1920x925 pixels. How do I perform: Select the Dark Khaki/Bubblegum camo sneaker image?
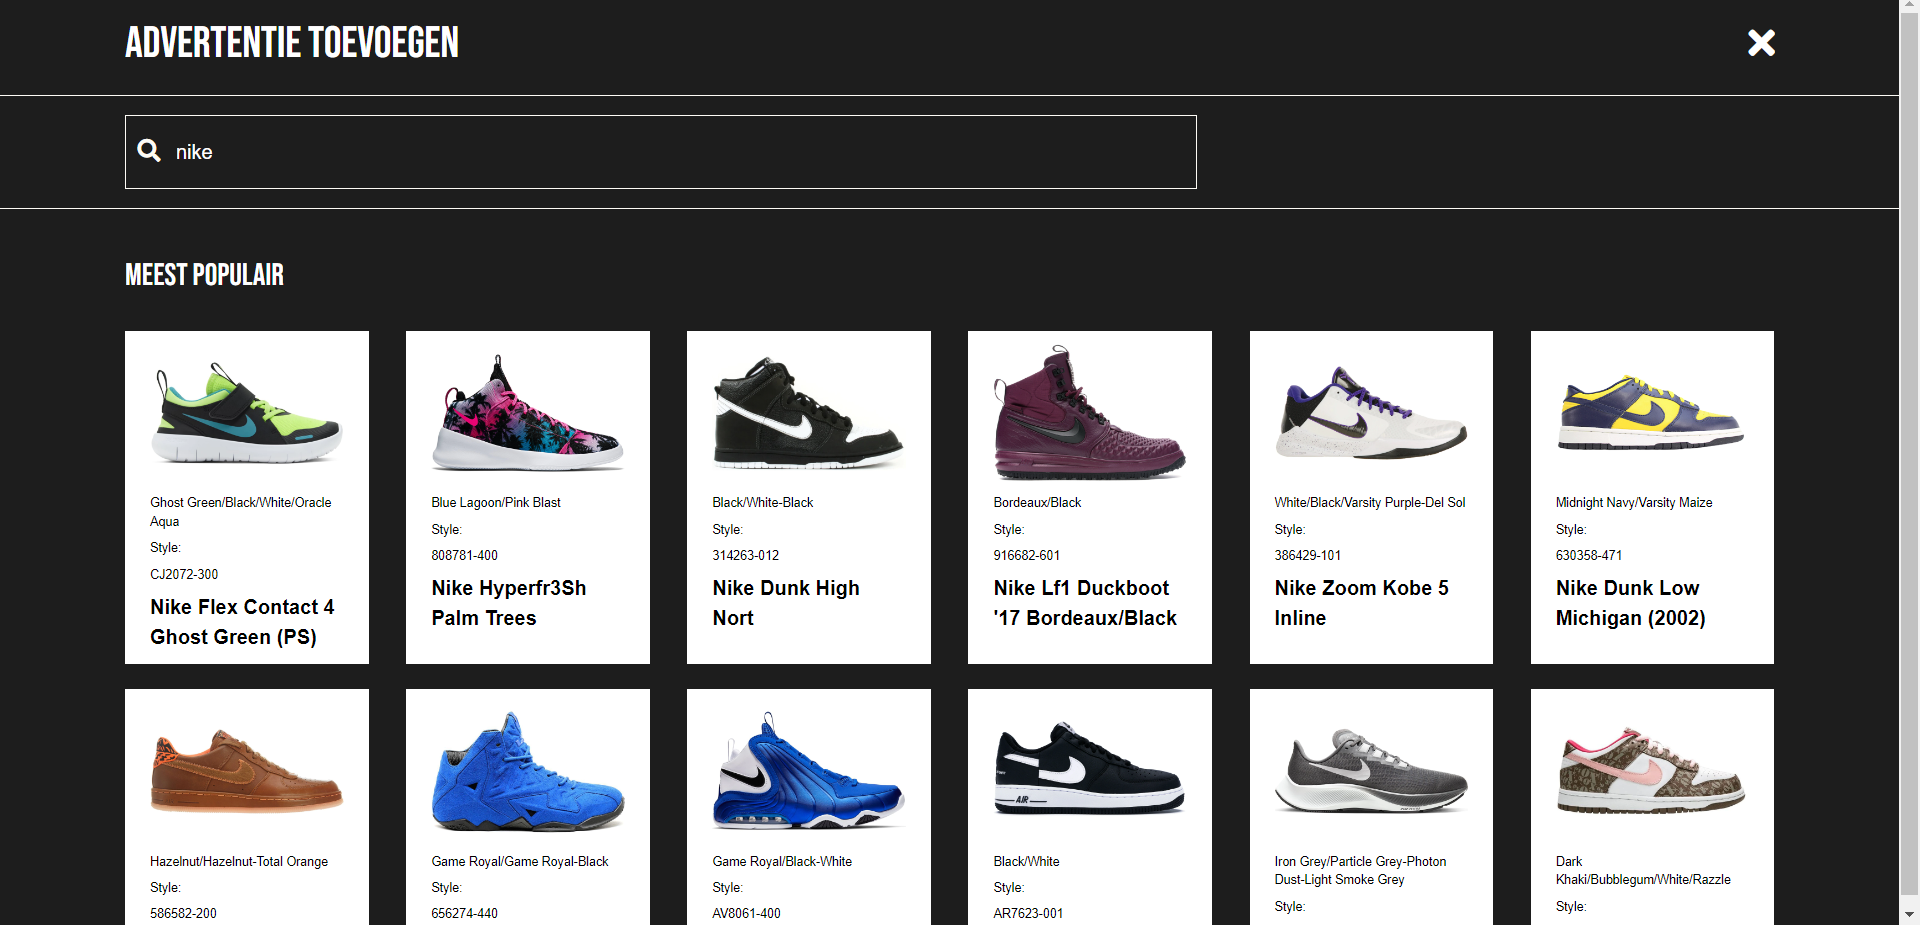tap(1652, 772)
